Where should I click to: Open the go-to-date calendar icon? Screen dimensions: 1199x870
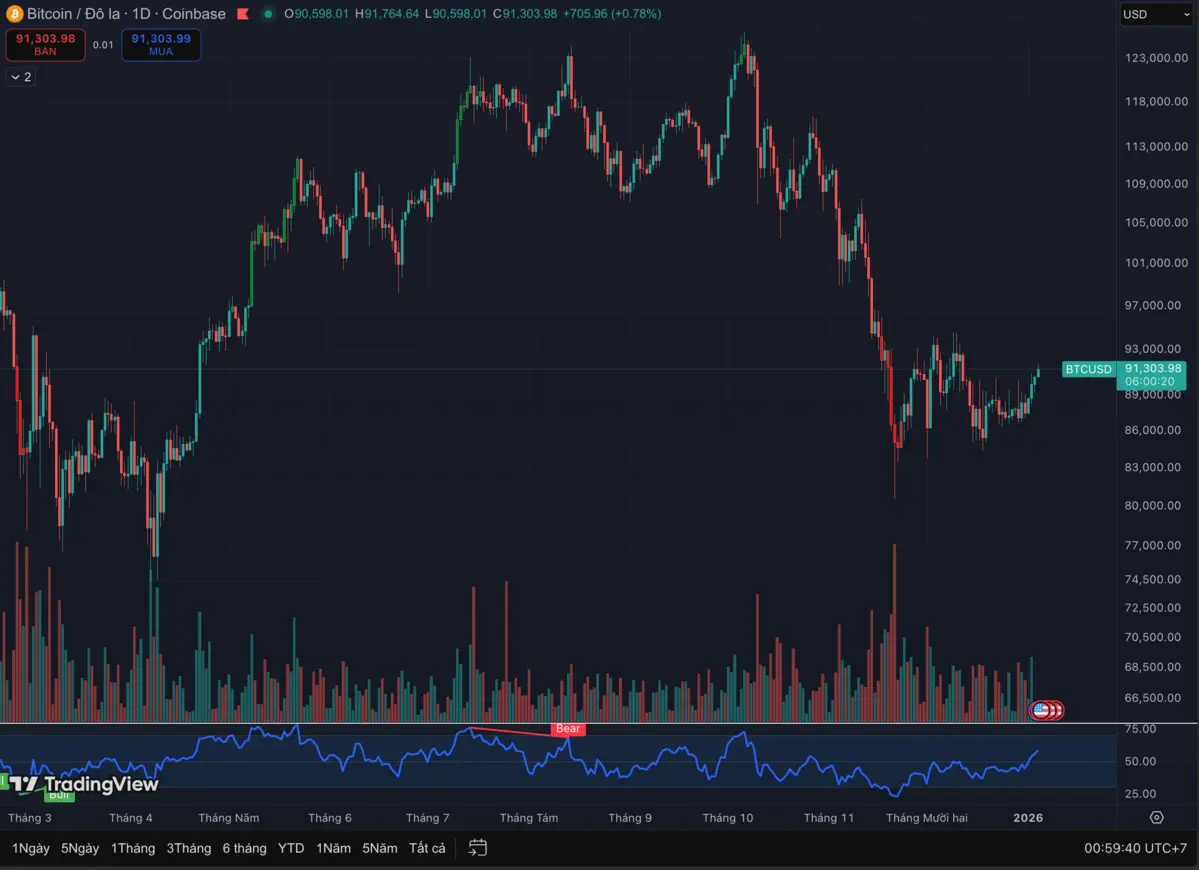coord(478,848)
